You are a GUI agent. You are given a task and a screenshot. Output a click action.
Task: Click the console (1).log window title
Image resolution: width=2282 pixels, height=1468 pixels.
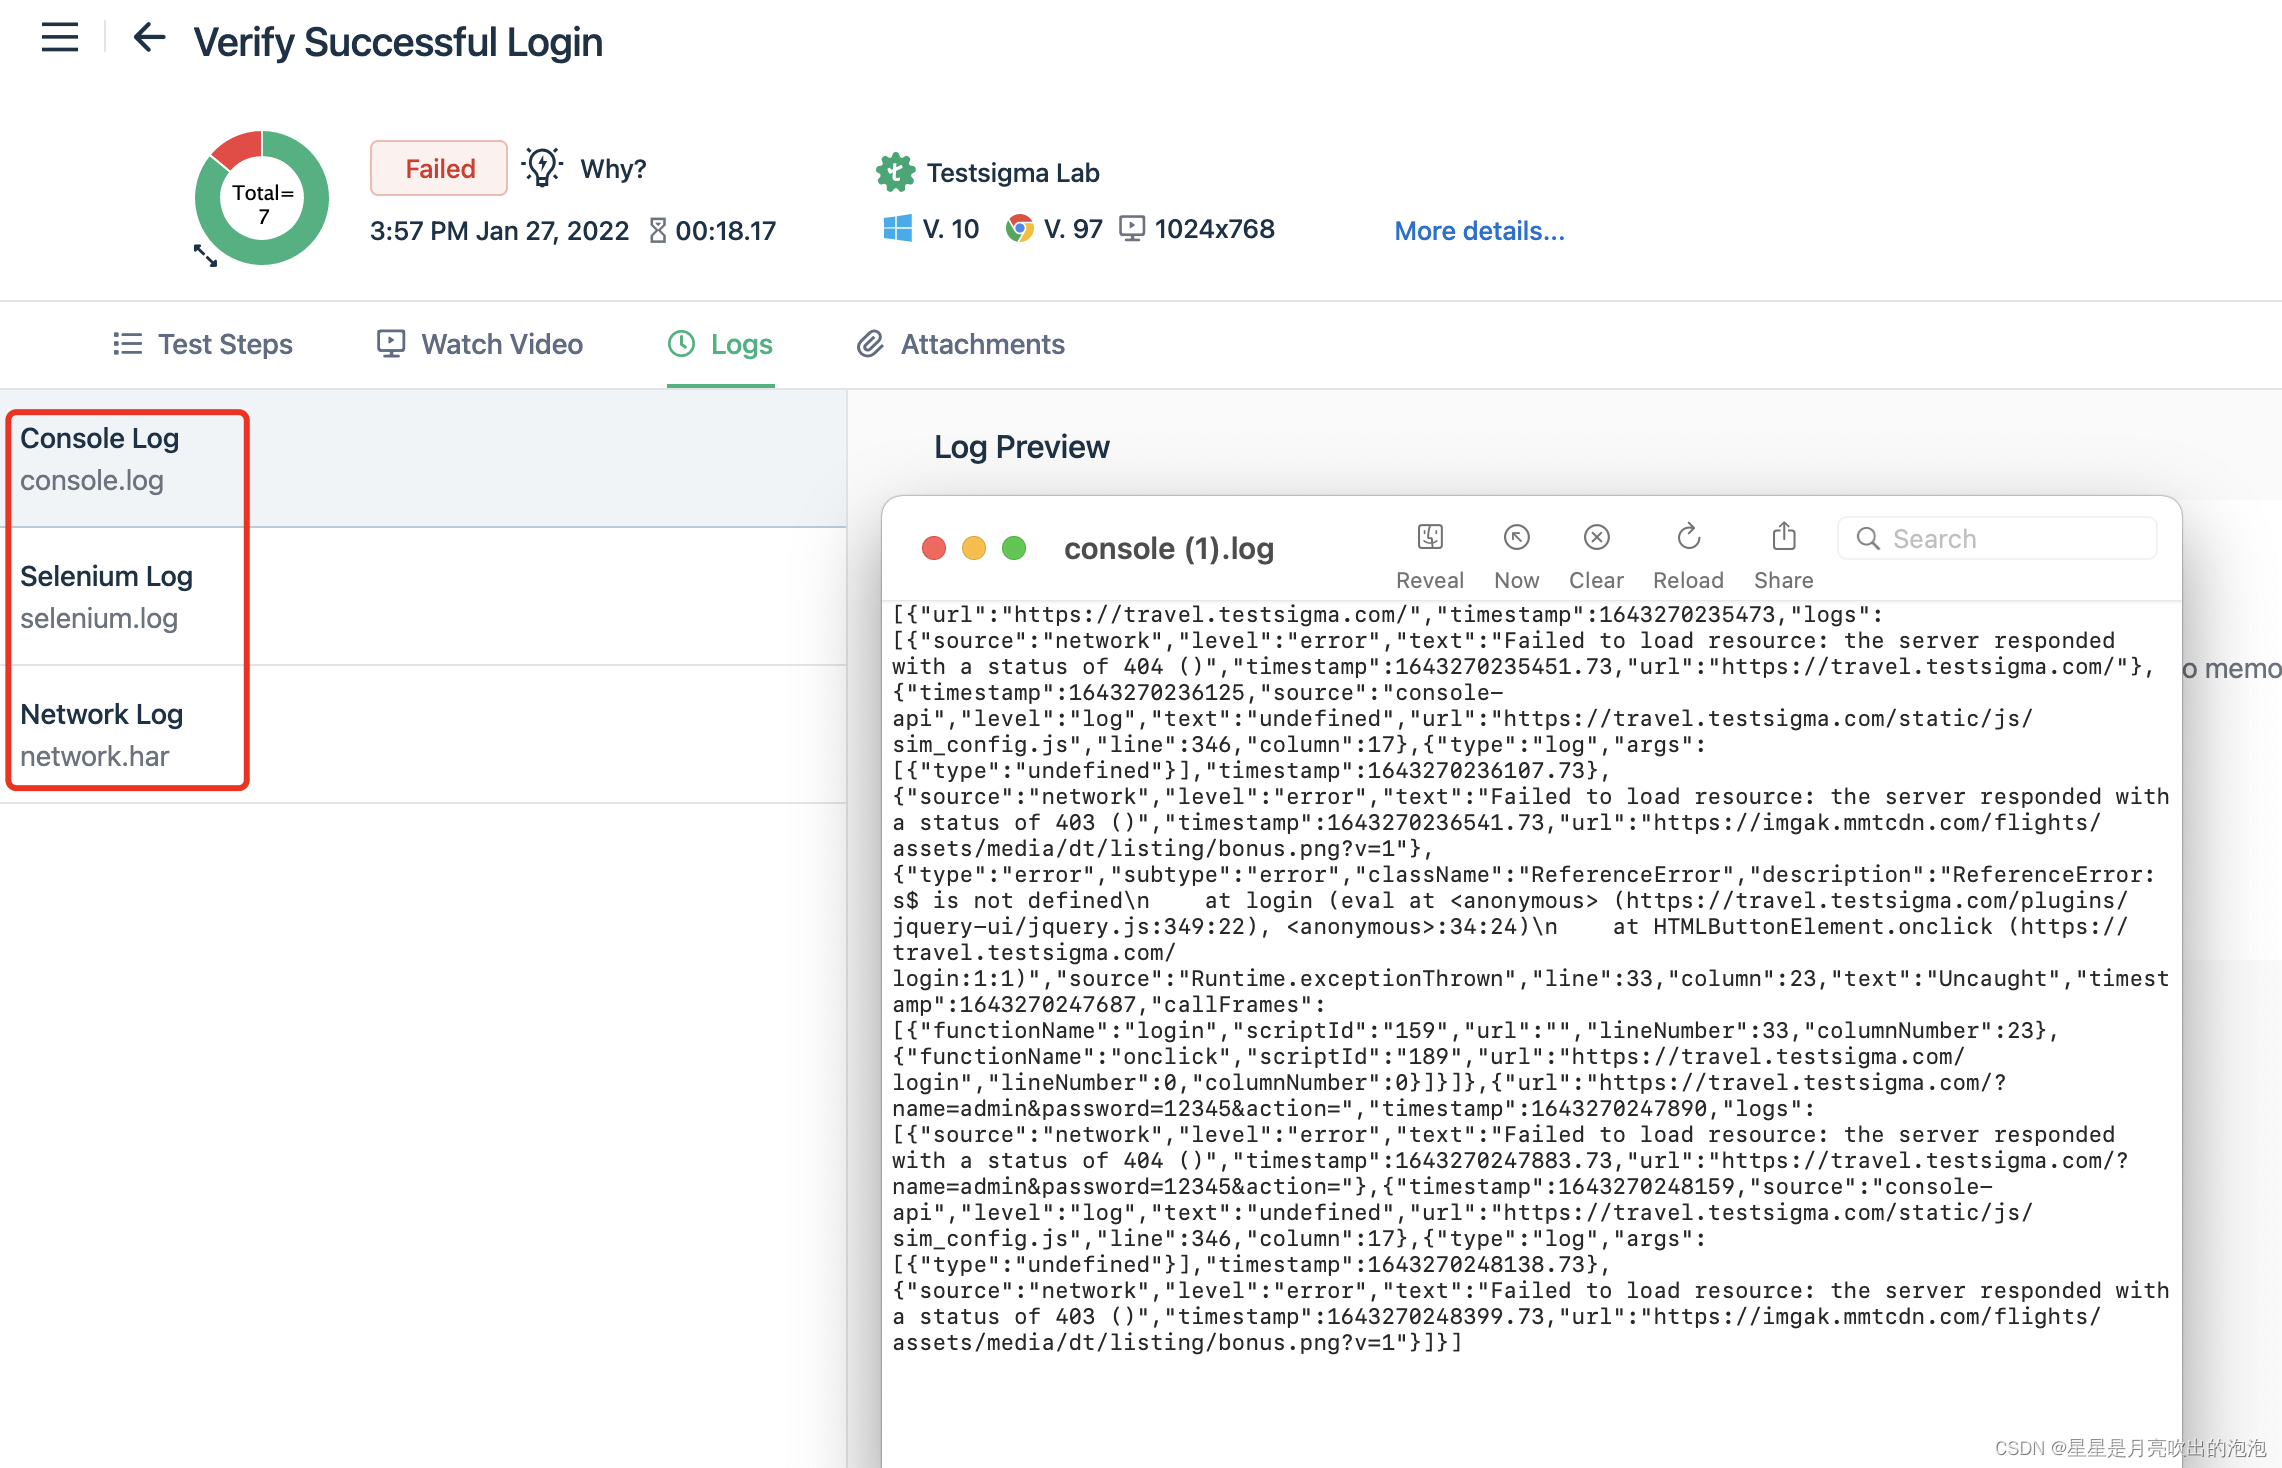click(1169, 548)
